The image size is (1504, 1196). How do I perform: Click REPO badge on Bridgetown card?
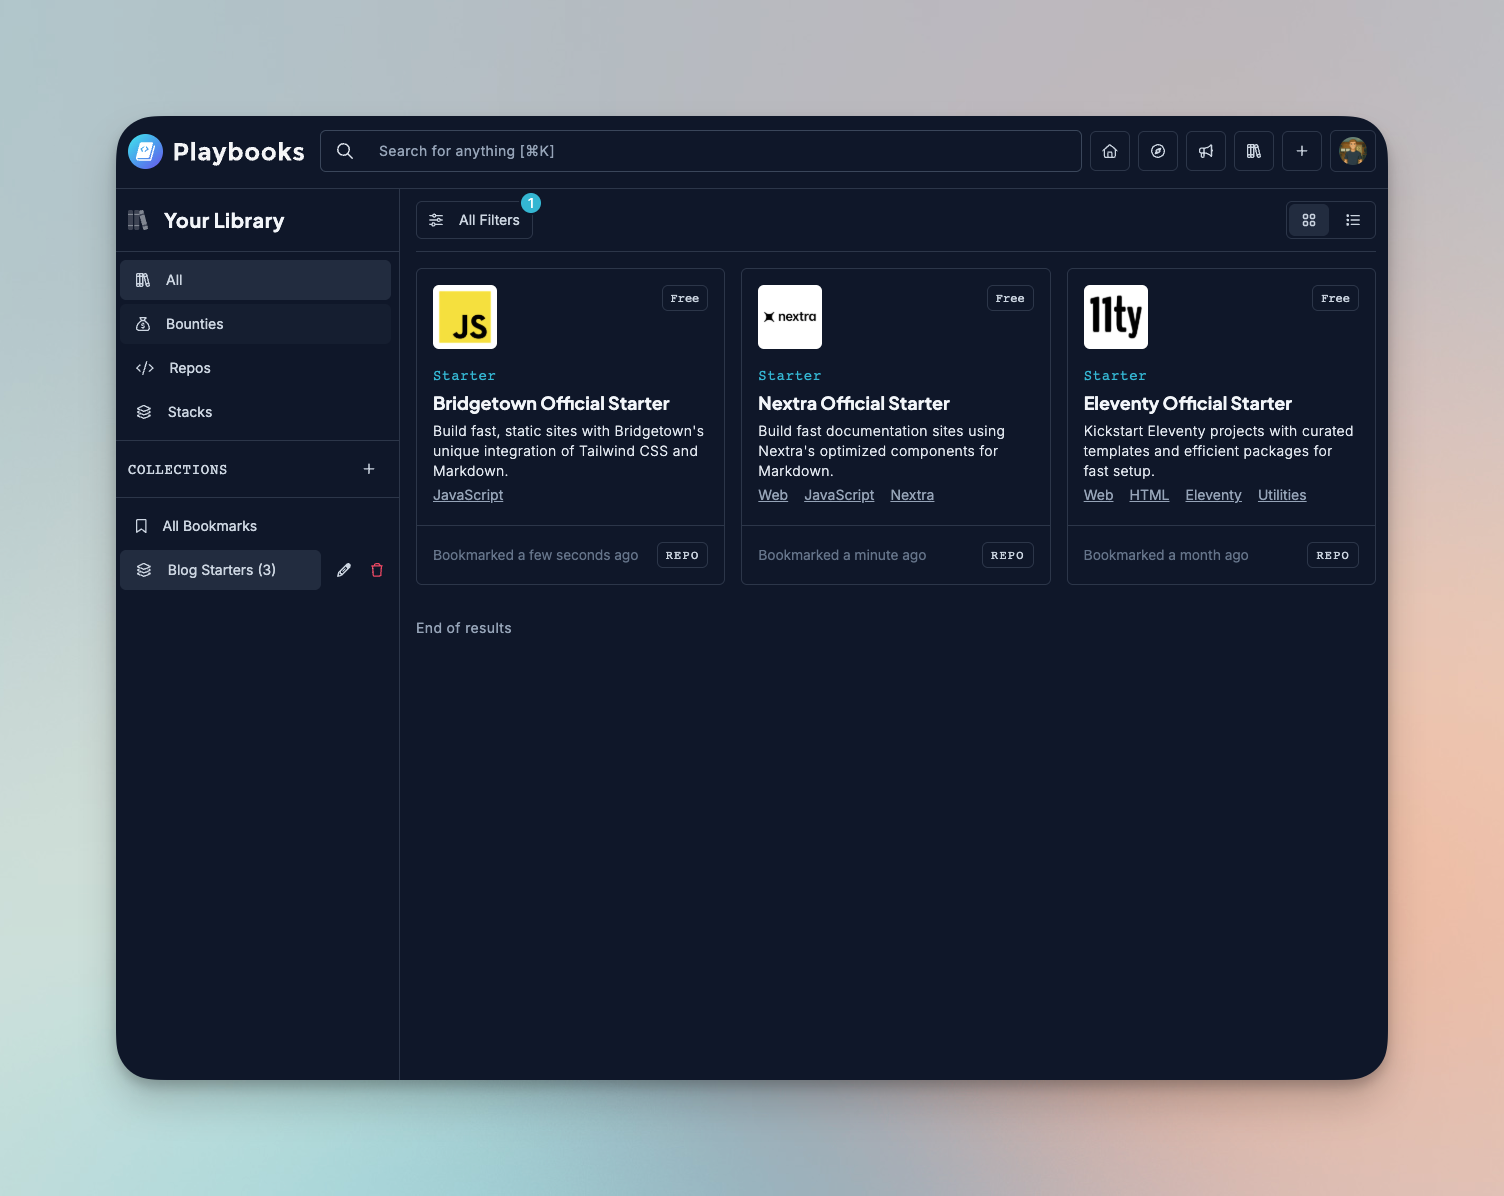click(x=682, y=555)
